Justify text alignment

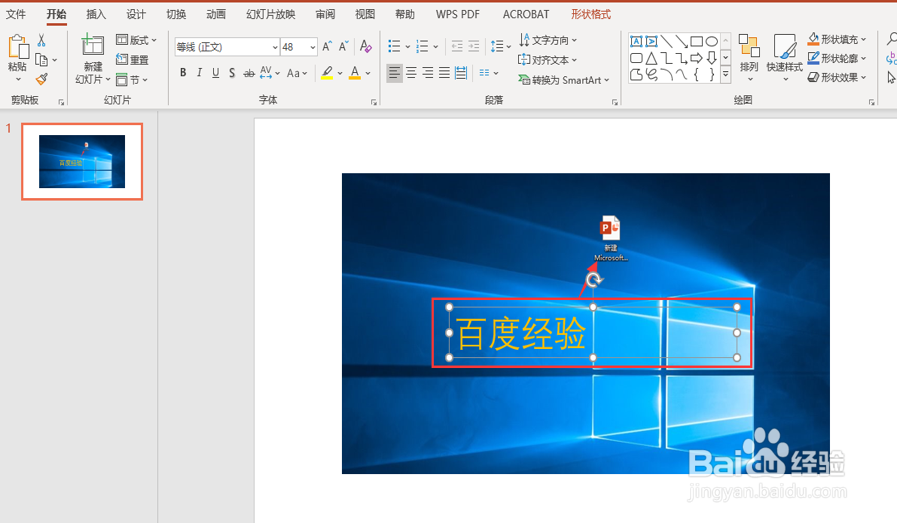click(x=444, y=73)
